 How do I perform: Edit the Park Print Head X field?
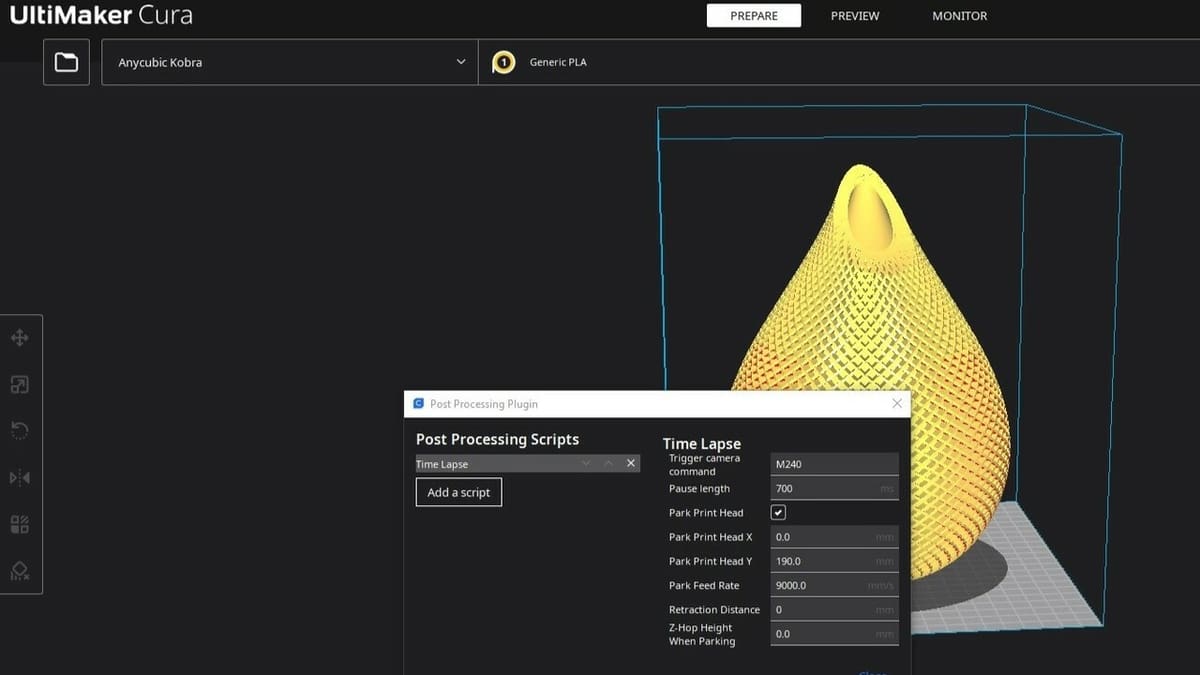pyautogui.click(x=835, y=537)
